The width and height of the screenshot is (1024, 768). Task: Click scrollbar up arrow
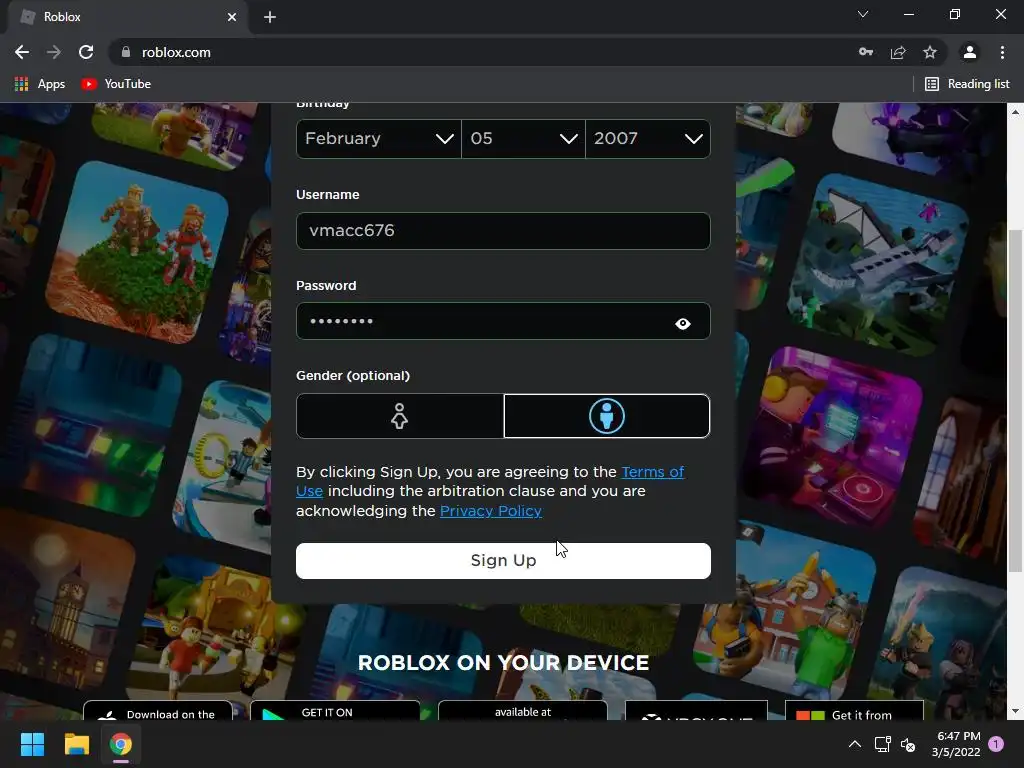(1016, 112)
